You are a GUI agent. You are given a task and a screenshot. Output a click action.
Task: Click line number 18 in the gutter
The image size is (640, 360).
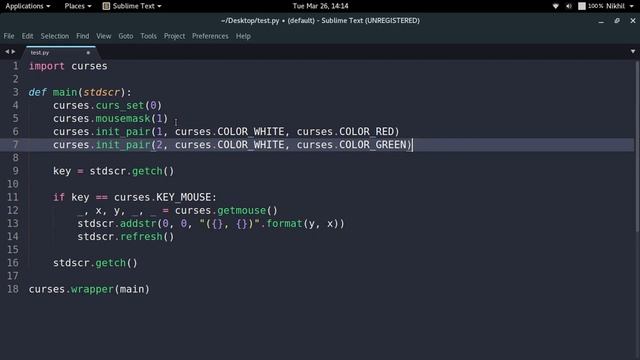click(13, 289)
